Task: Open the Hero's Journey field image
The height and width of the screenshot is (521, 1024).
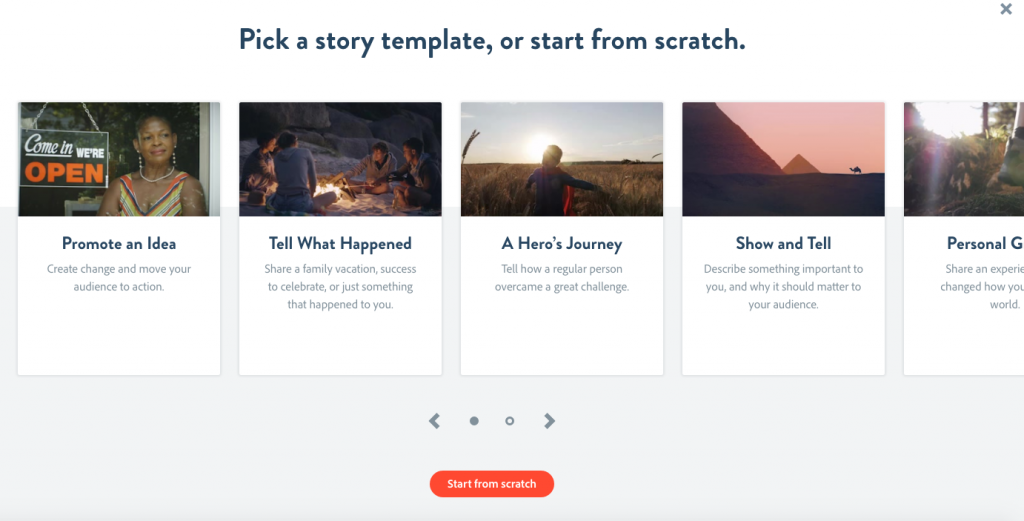Action: pyautogui.click(x=561, y=159)
